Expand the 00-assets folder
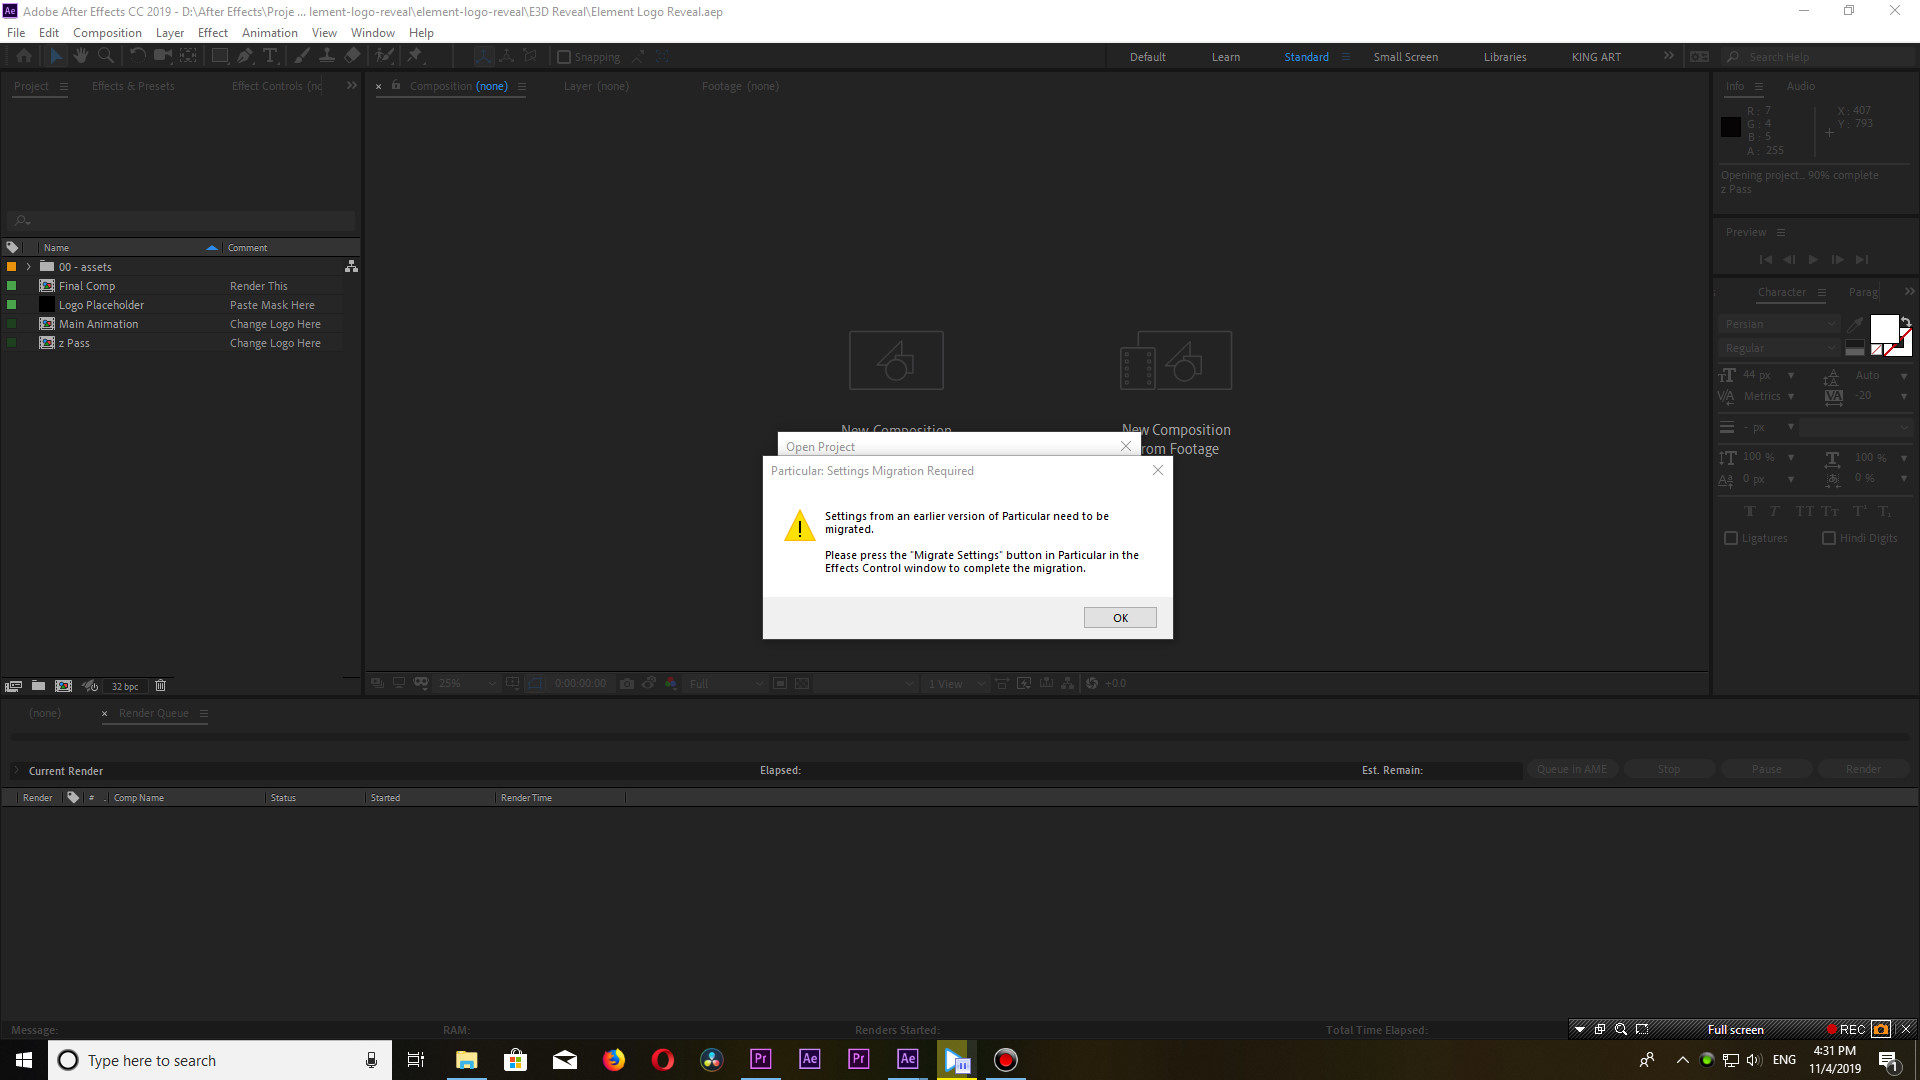 (x=29, y=266)
